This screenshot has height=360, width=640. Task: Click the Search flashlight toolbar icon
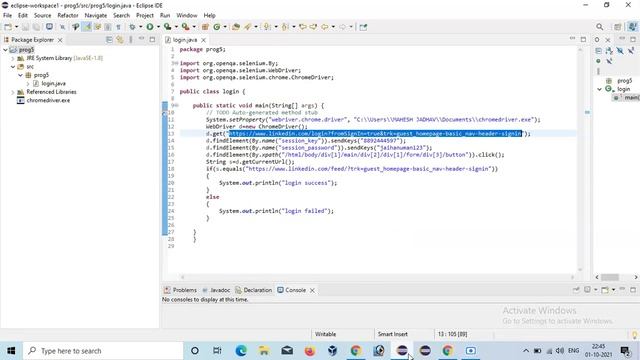248,27
